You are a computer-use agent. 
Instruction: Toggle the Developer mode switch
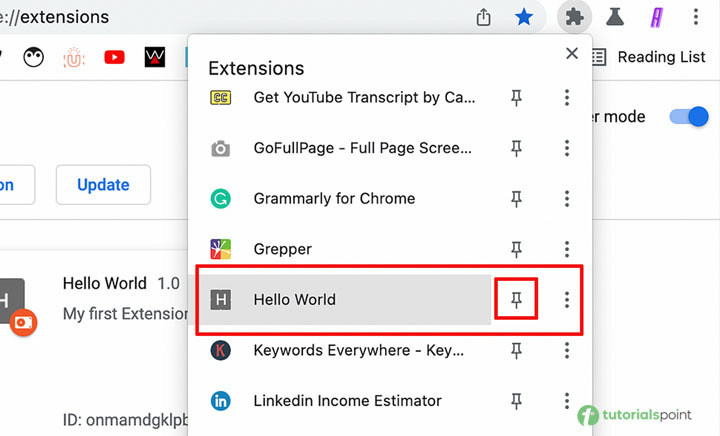688,116
